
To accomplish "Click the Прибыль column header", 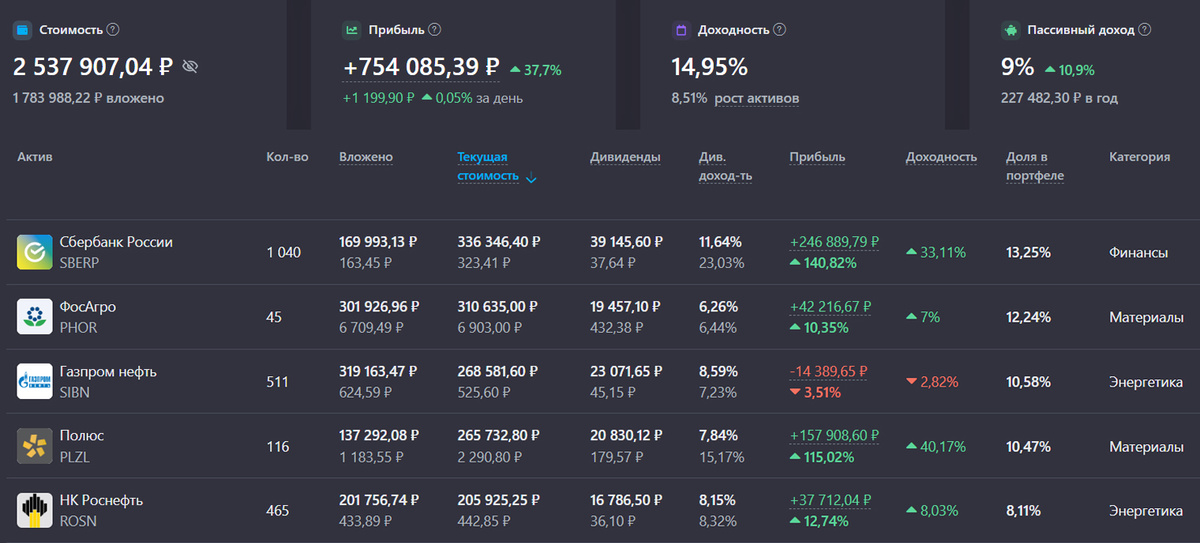I will (817, 157).
